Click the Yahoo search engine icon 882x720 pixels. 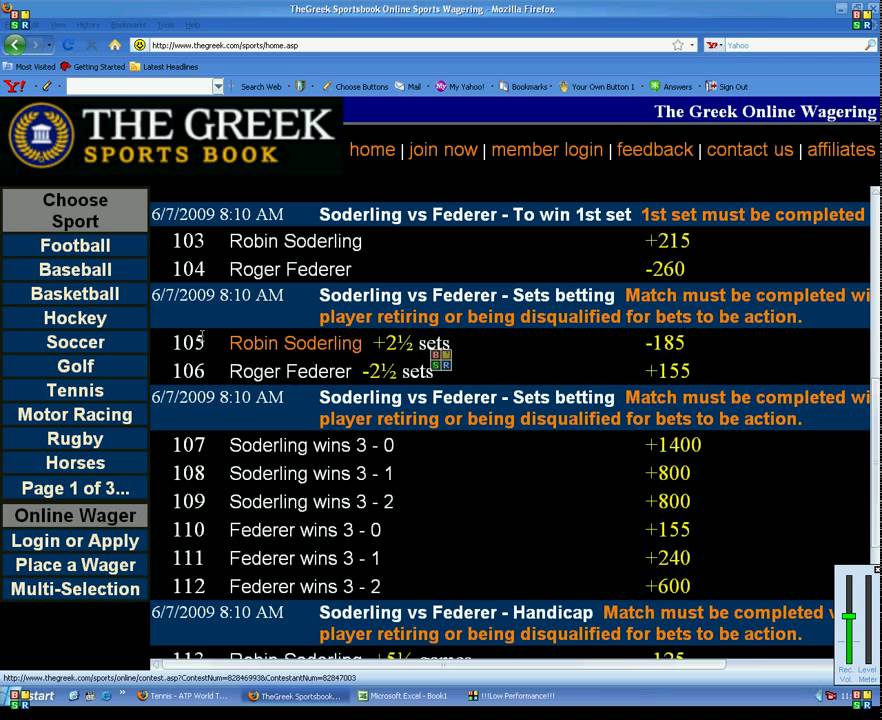(712, 45)
